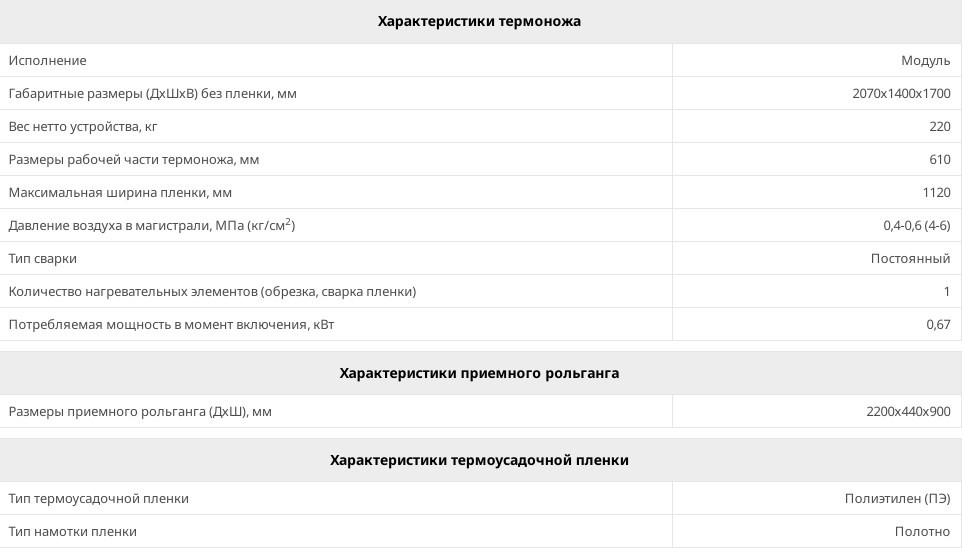Click the "Характеристики термоножа" section header
The image size is (963, 556).
click(x=479, y=21)
